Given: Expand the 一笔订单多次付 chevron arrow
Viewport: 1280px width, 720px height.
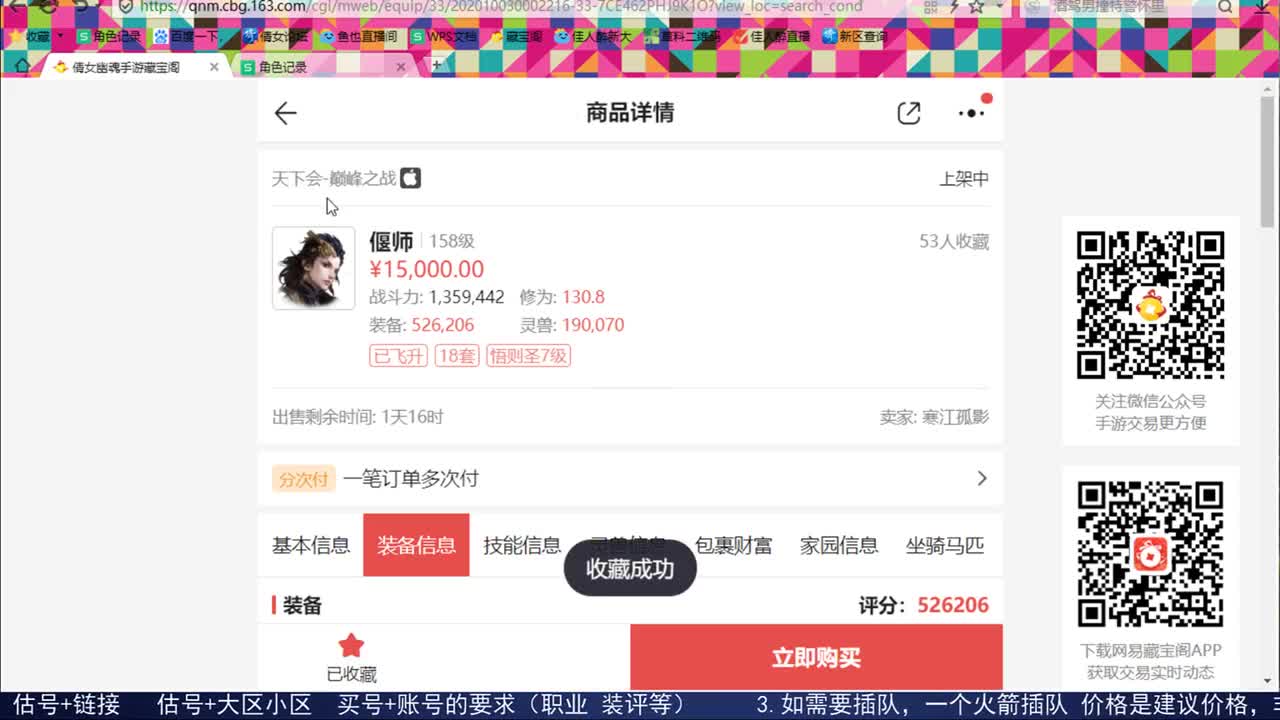Looking at the screenshot, I should 982,478.
